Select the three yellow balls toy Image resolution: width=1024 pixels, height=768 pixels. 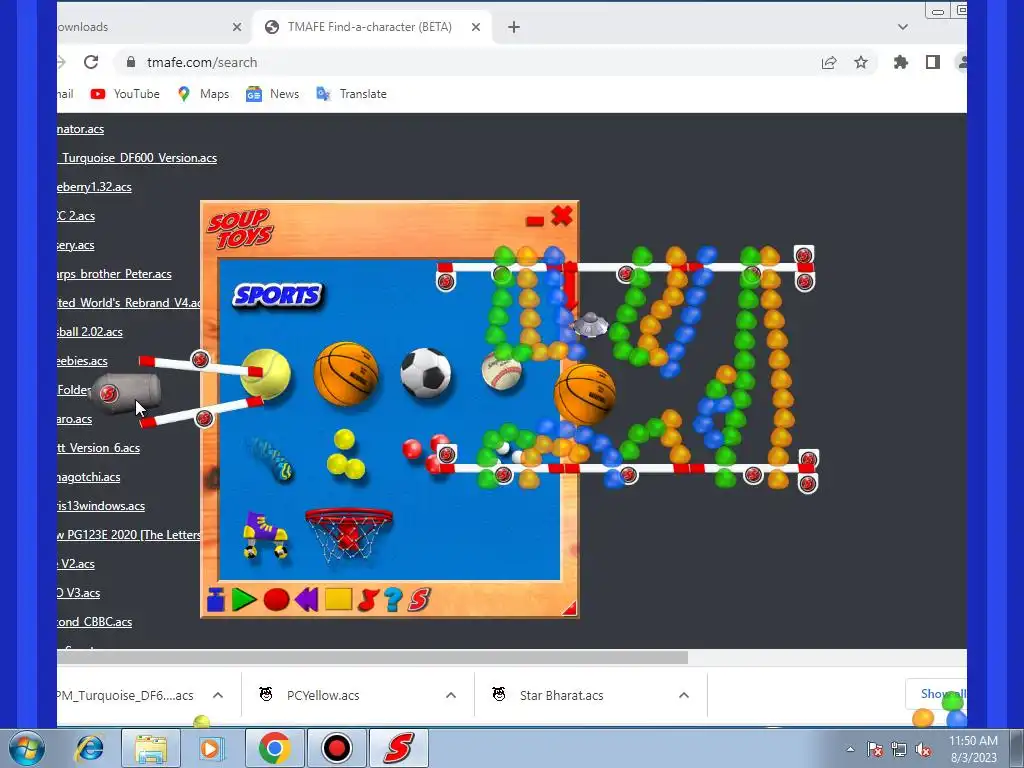pyautogui.click(x=345, y=455)
